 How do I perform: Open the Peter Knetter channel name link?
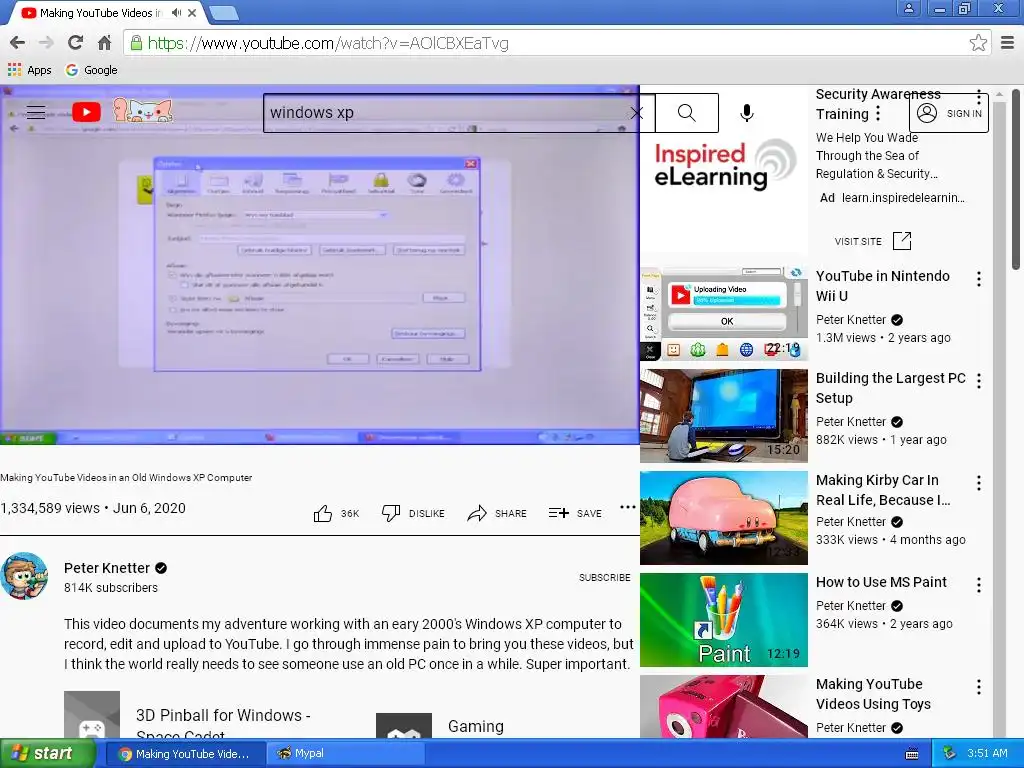coord(107,568)
